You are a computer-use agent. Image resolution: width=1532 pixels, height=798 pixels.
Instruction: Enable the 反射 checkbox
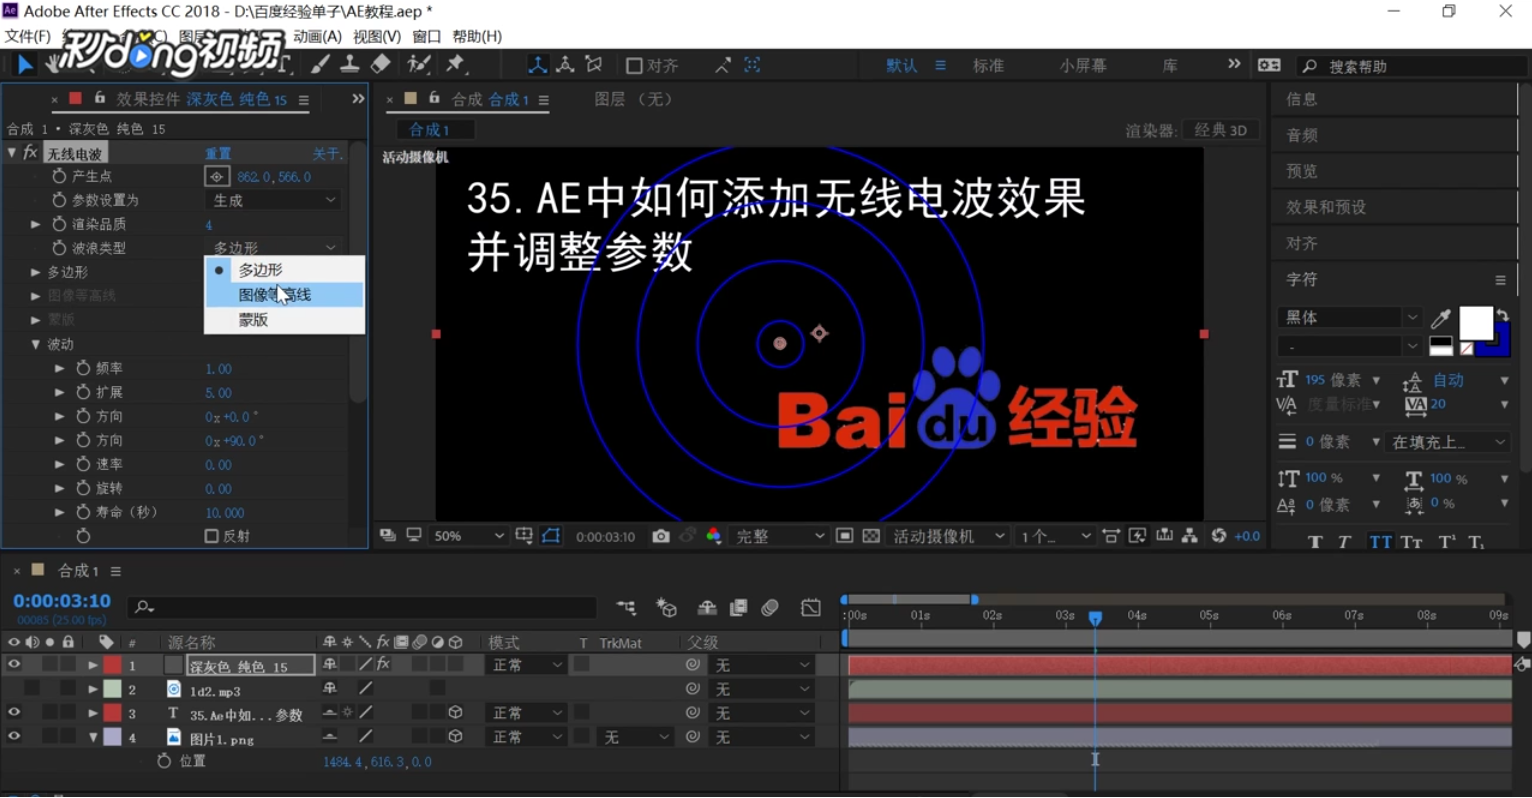coord(211,536)
